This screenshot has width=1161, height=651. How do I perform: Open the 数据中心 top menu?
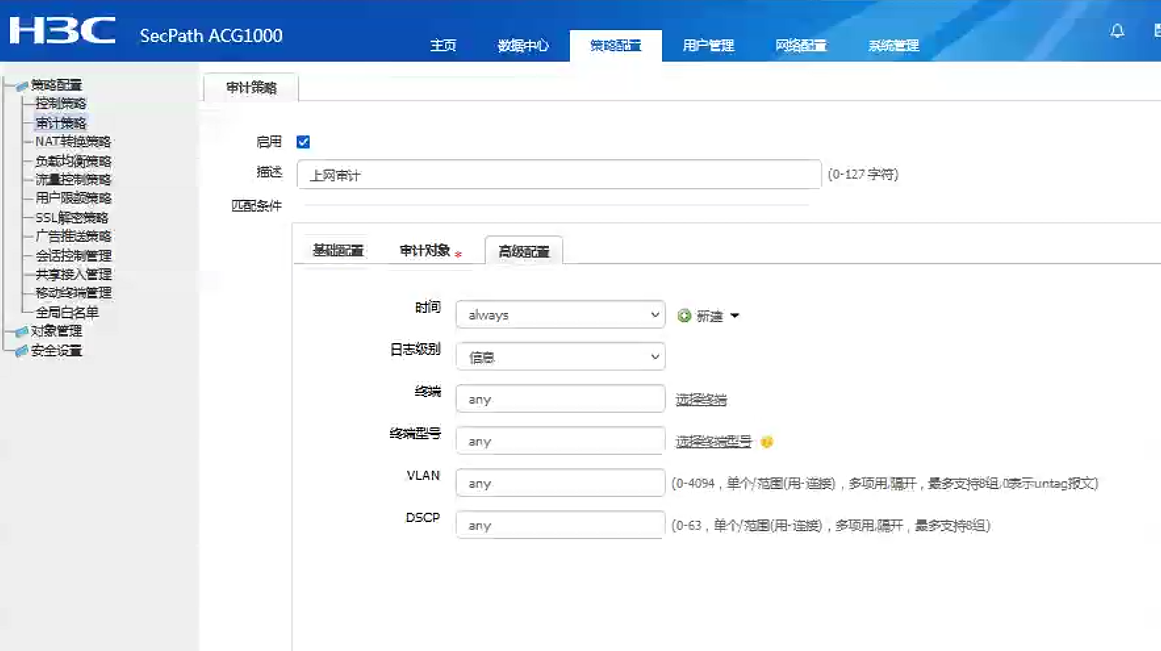tap(523, 45)
